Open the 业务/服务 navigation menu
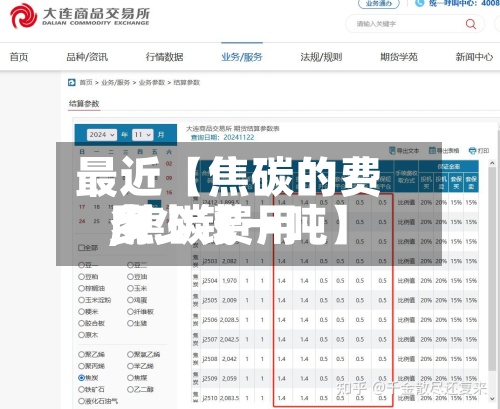This screenshot has width=500, height=409. (242, 57)
